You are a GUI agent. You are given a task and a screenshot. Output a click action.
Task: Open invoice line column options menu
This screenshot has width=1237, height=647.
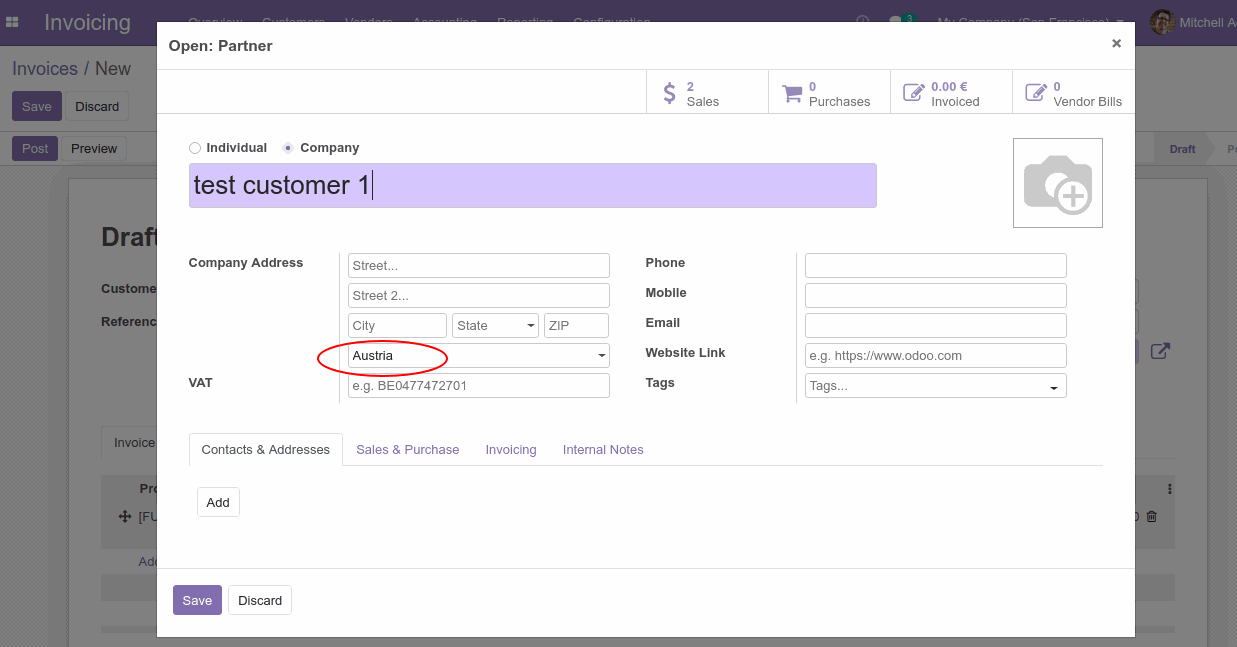click(1169, 489)
